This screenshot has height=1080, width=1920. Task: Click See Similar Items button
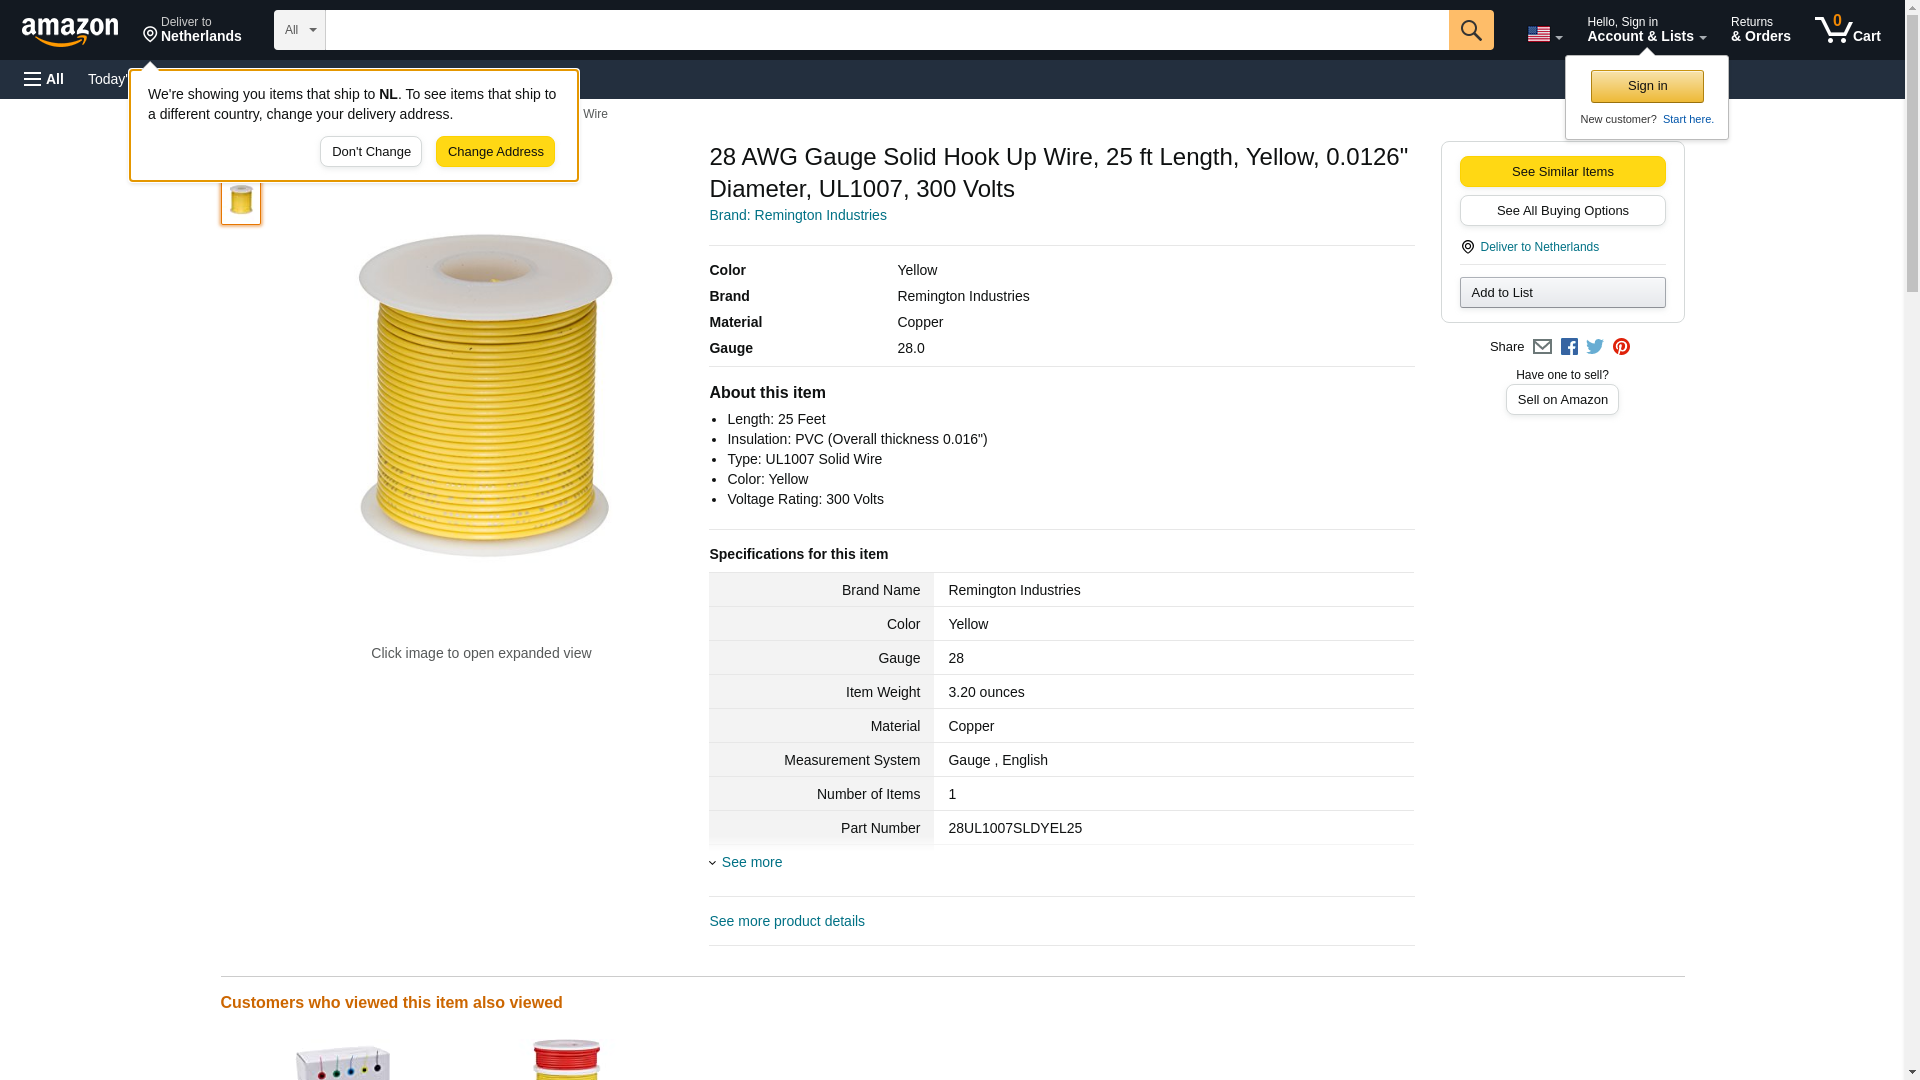coord(1561,172)
